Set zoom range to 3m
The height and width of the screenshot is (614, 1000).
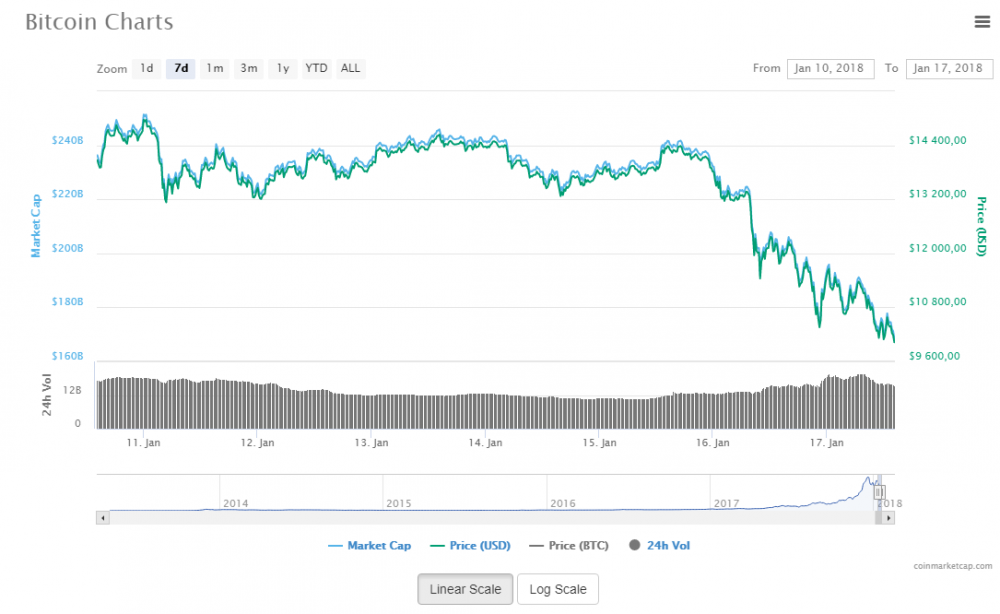pyautogui.click(x=248, y=68)
